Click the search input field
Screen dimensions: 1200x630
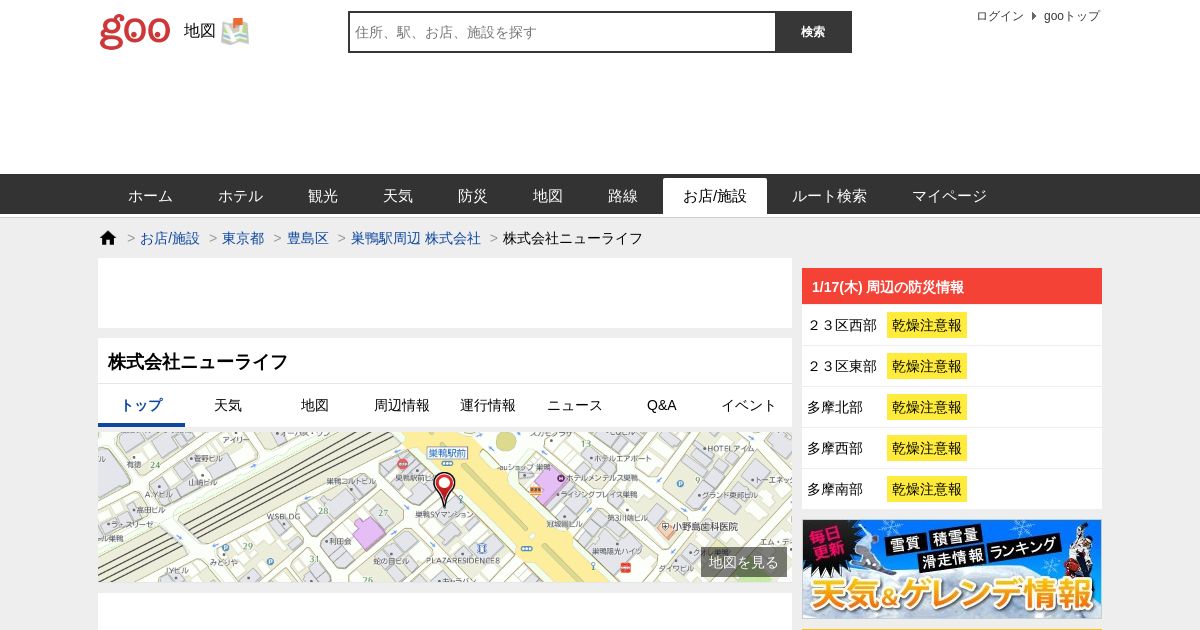(x=562, y=32)
